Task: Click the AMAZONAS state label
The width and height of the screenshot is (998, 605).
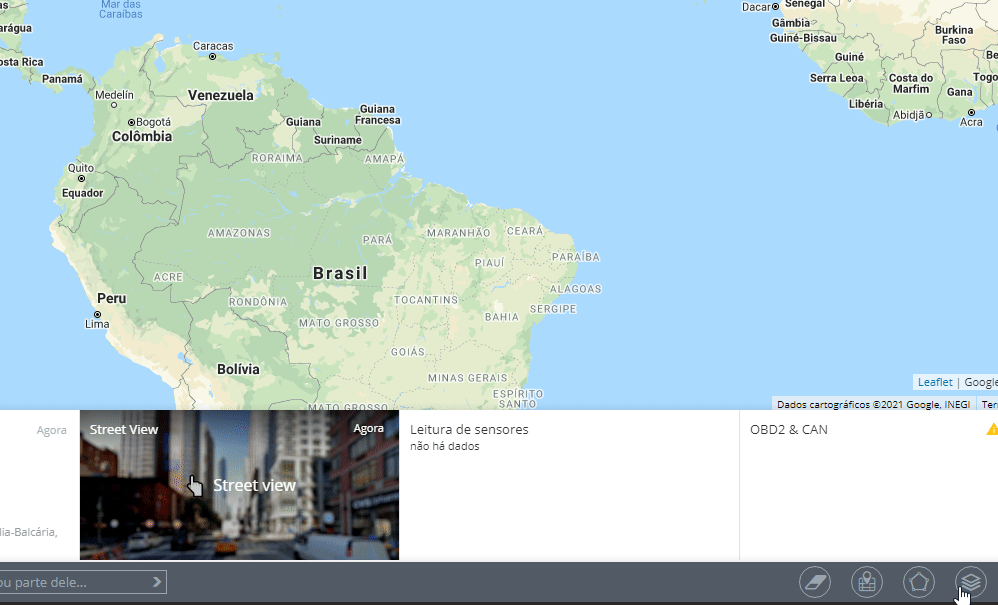Action: point(239,233)
